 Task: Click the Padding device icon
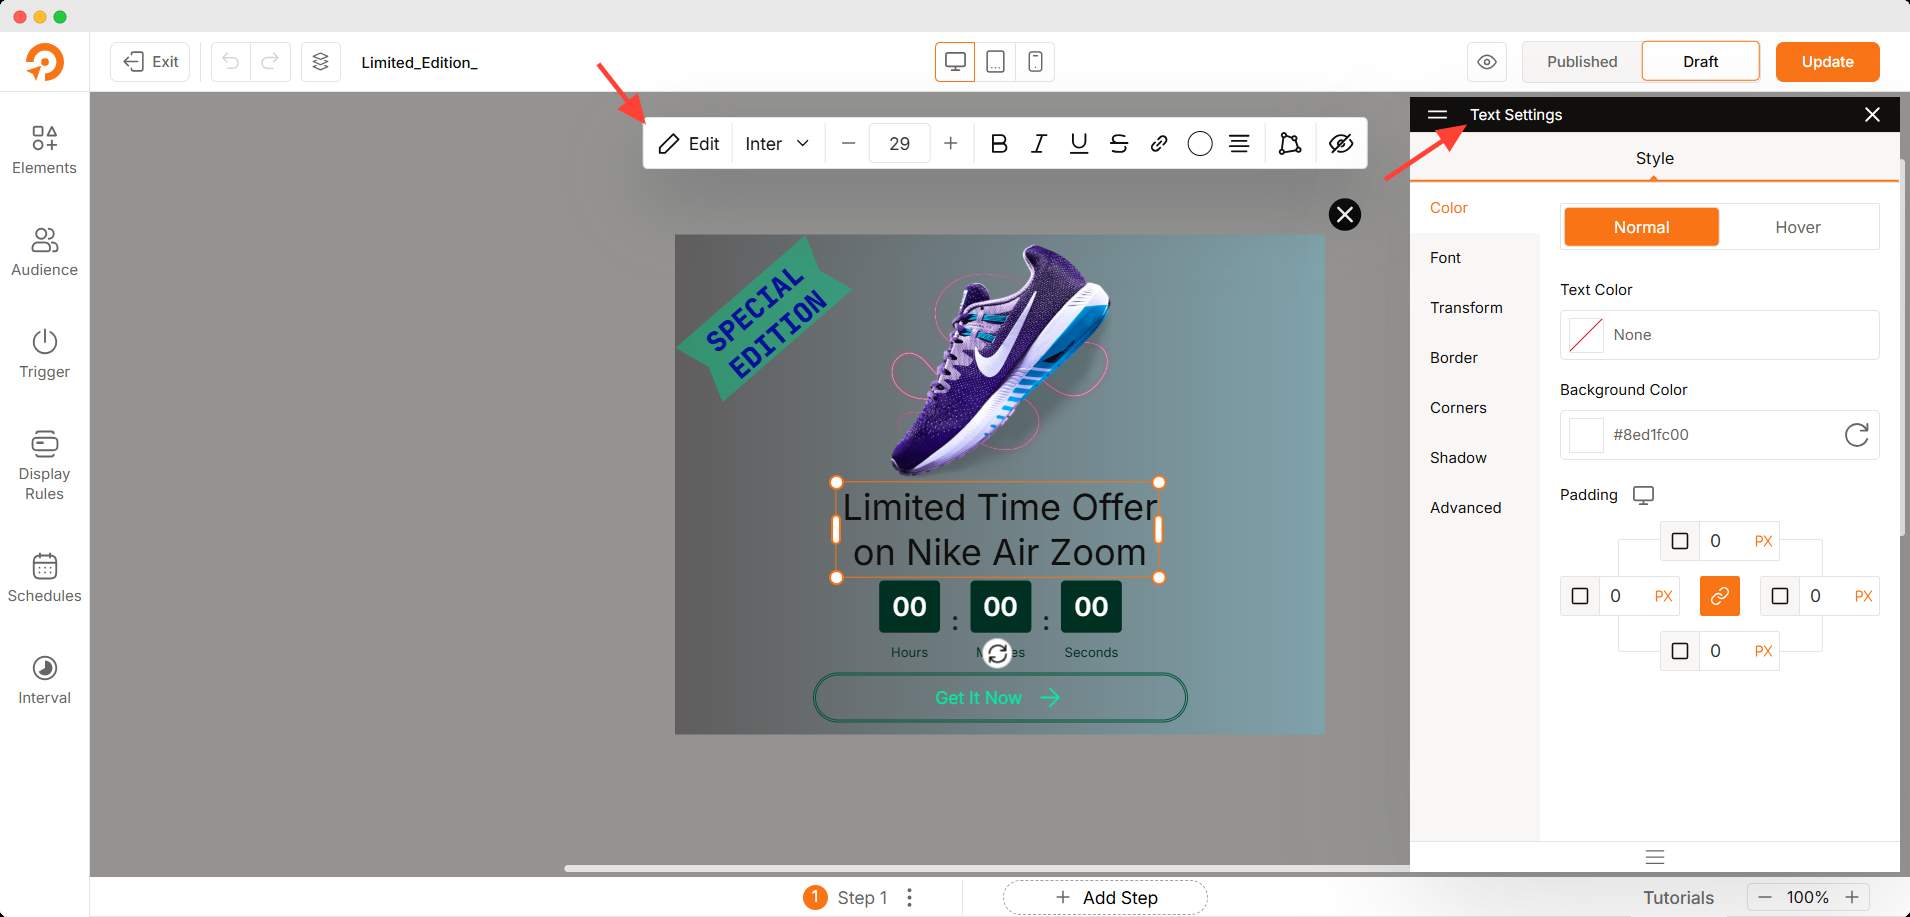click(x=1643, y=495)
